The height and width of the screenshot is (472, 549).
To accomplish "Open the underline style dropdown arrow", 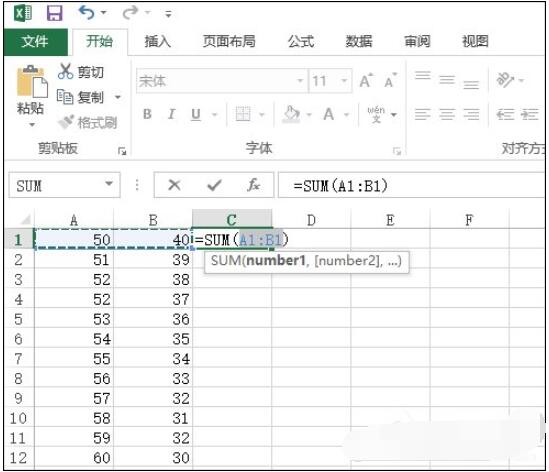I will (215, 114).
